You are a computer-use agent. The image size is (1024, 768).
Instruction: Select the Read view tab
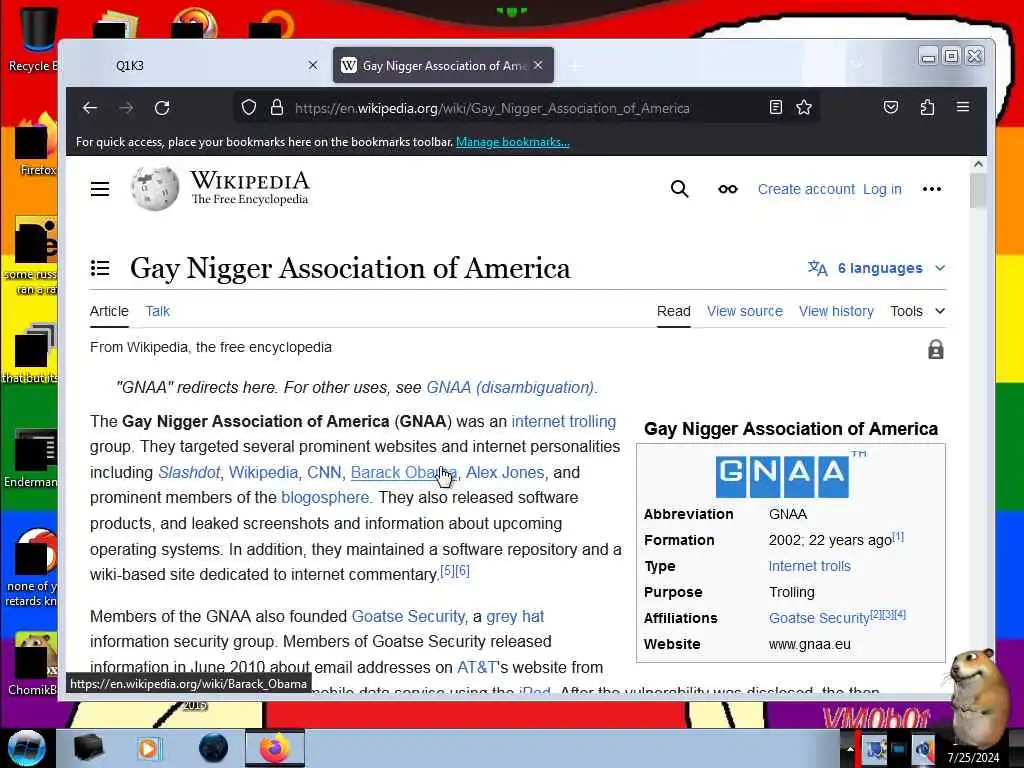click(x=673, y=312)
